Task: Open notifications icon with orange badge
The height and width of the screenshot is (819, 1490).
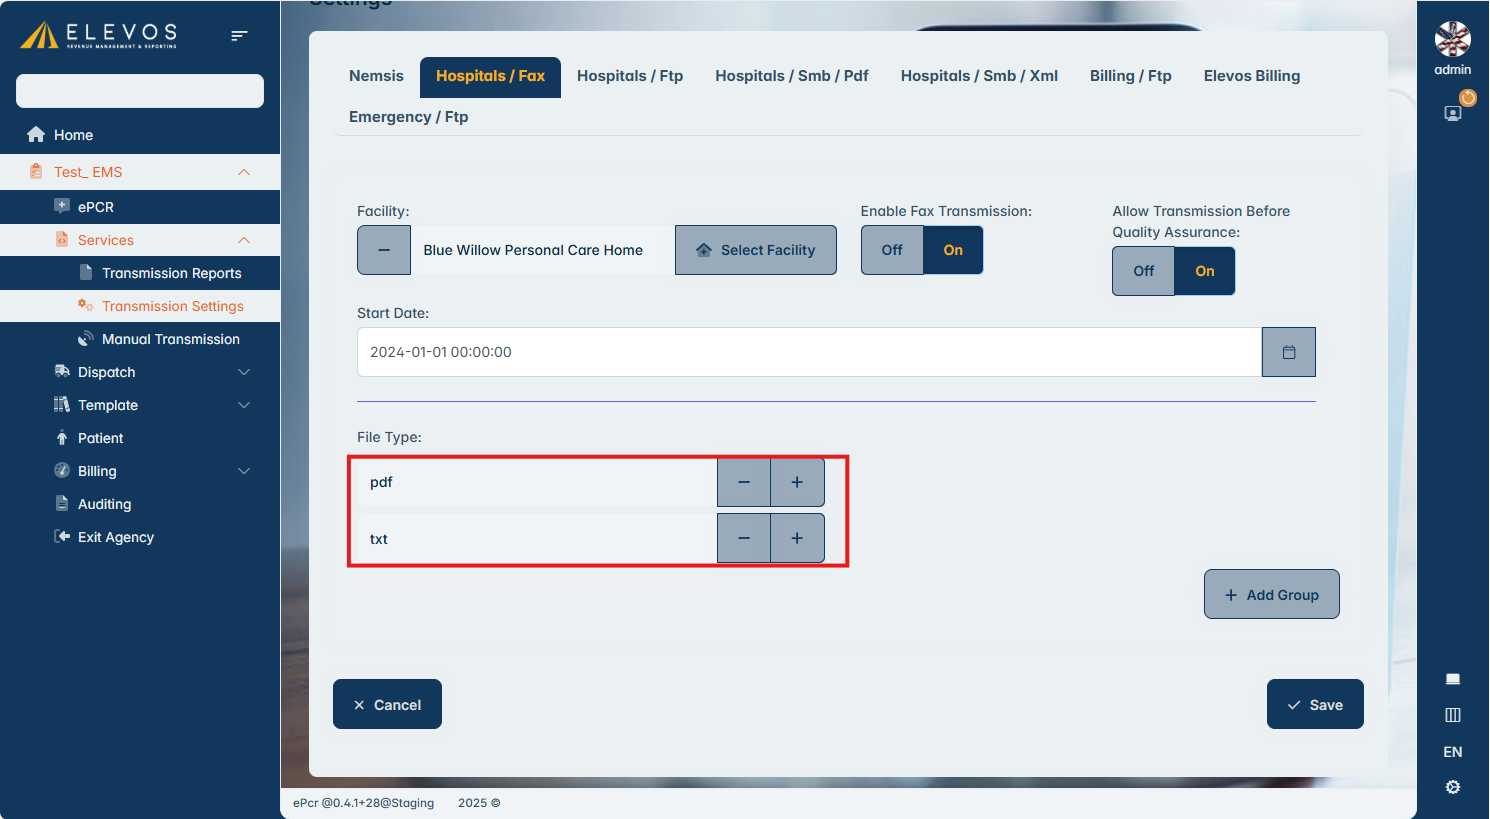Action: click(x=1454, y=111)
